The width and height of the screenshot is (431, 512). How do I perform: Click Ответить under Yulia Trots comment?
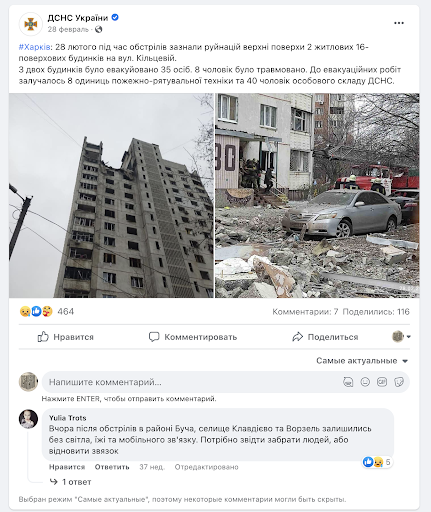[x=112, y=467]
